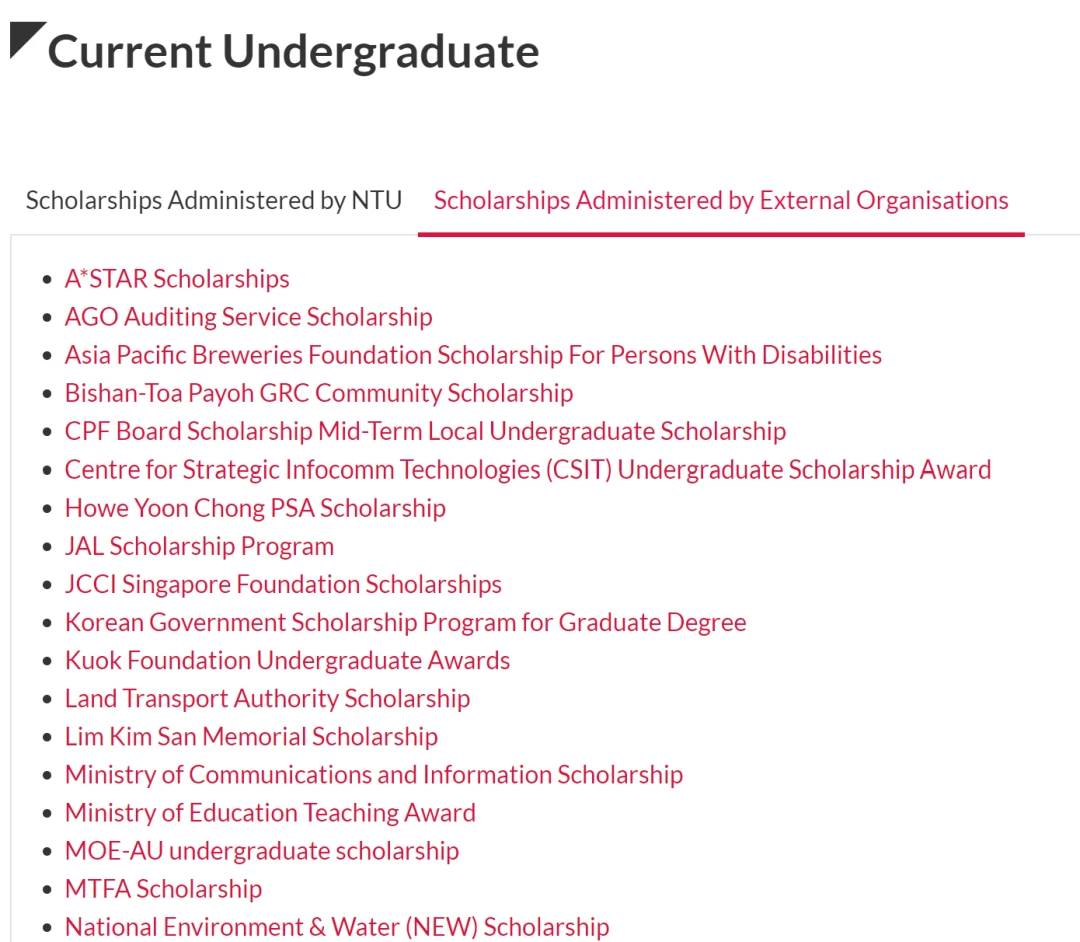
Task: Open Korean Government Scholarship Program link
Action: tap(406, 622)
